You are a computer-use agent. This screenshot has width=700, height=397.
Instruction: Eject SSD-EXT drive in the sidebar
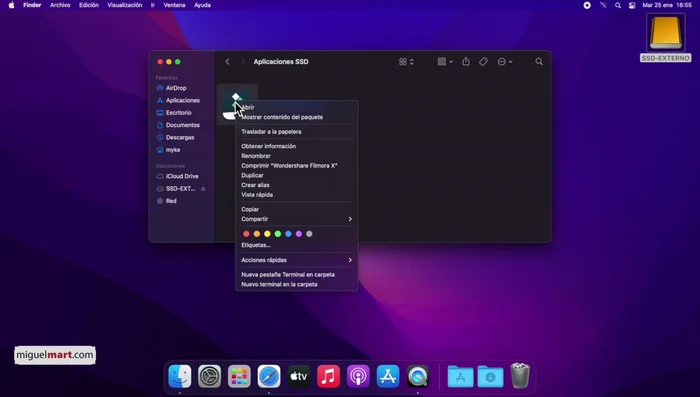point(203,189)
